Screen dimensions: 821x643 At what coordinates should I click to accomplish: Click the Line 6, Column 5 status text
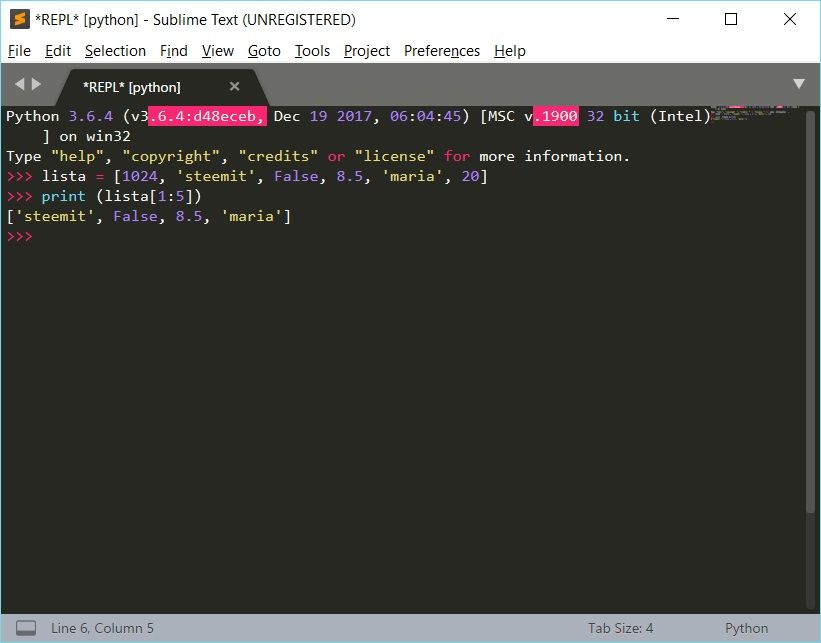[x=102, y=628]
